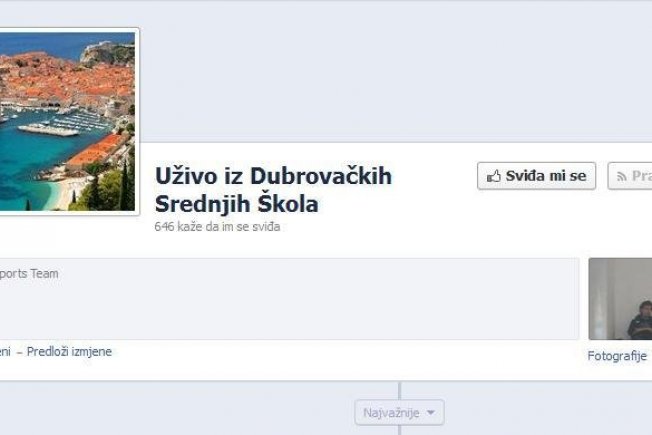Click the empty cover photo area
This screenshot has width=652, height=435.
pos(395,72)
